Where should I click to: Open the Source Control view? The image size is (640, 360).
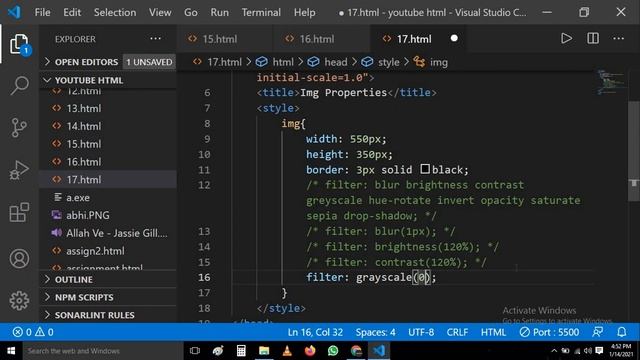tap(19, 128)
